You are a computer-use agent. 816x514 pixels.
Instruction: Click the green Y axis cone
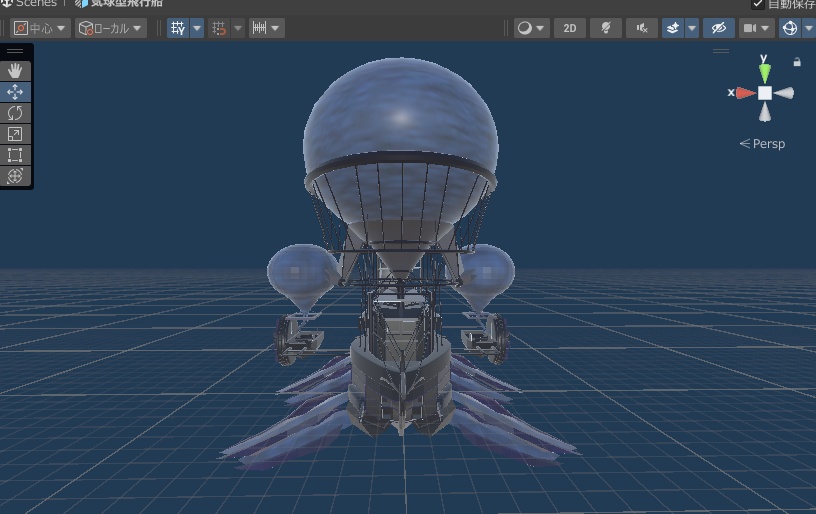(764, 73)
